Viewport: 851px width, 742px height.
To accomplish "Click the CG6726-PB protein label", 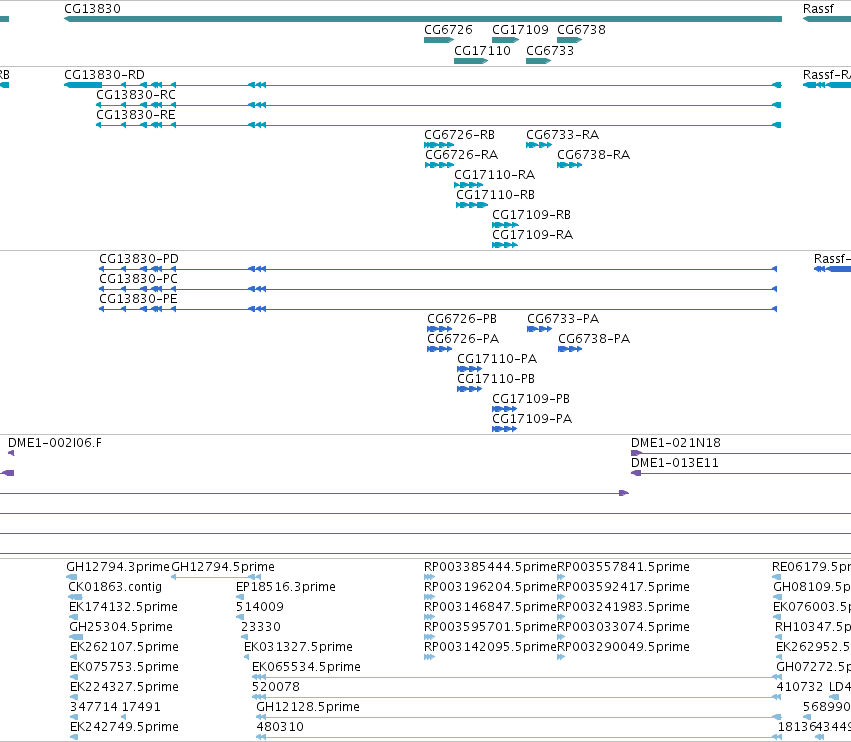I will point(462,319).
